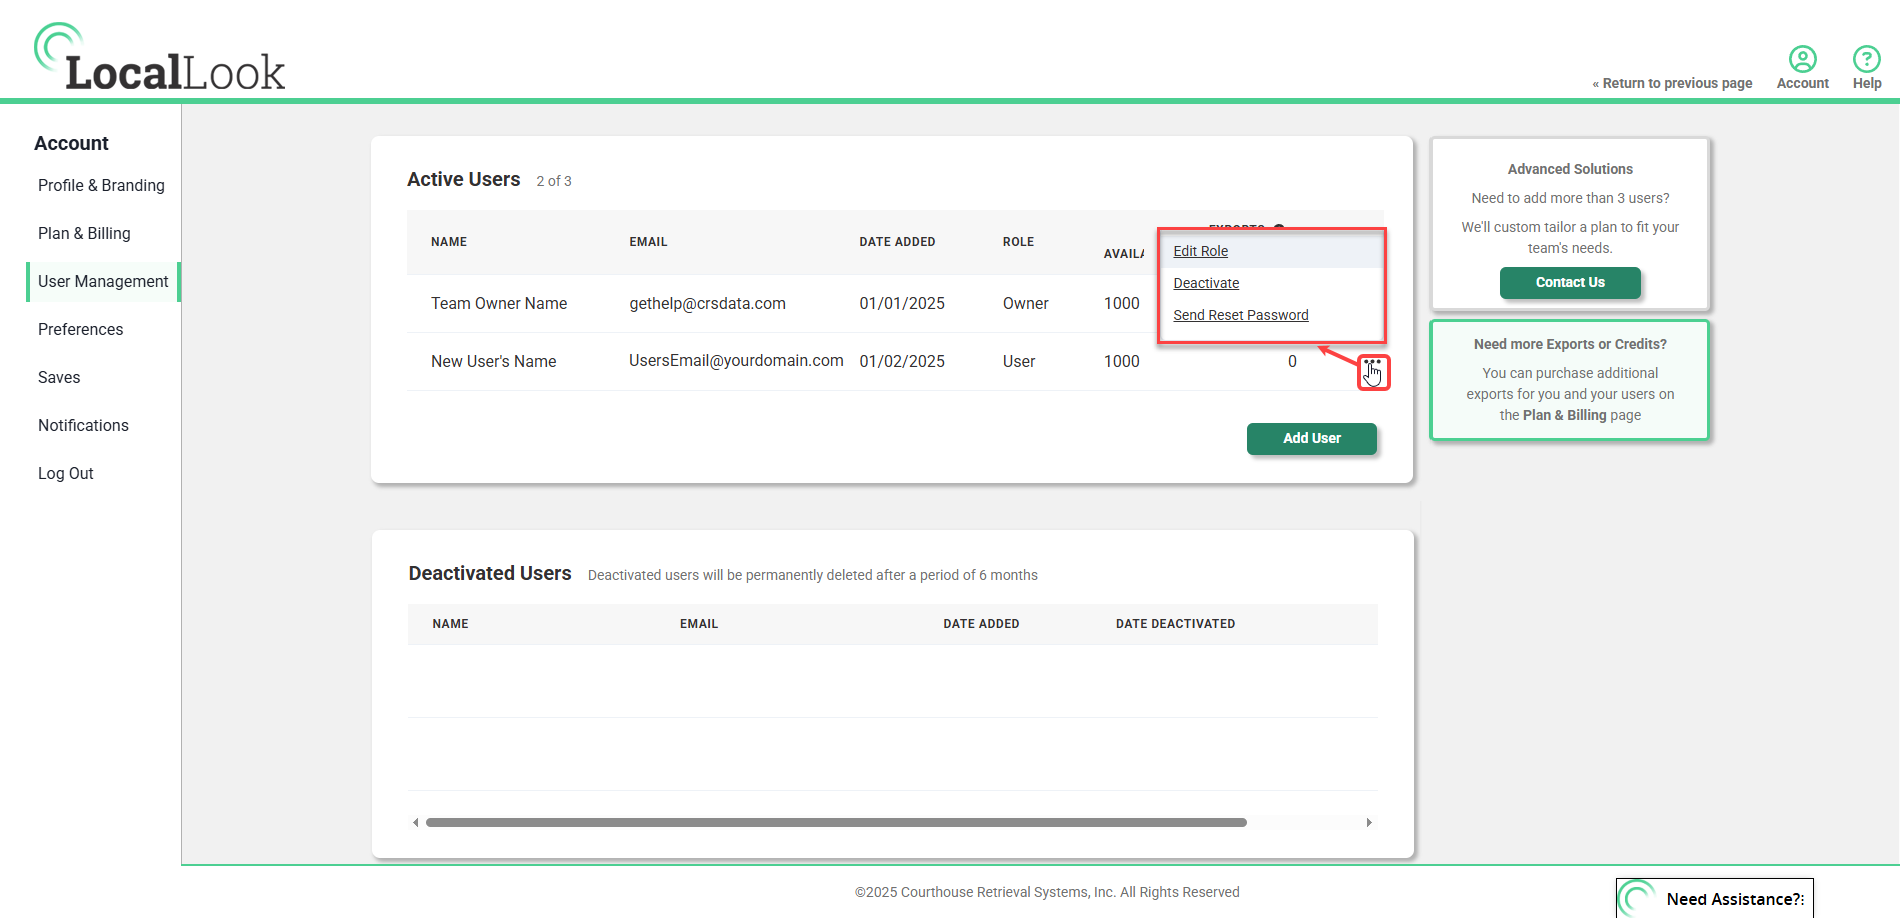
Task: Open the Plan & Billing page
Action: click(84, 233)
